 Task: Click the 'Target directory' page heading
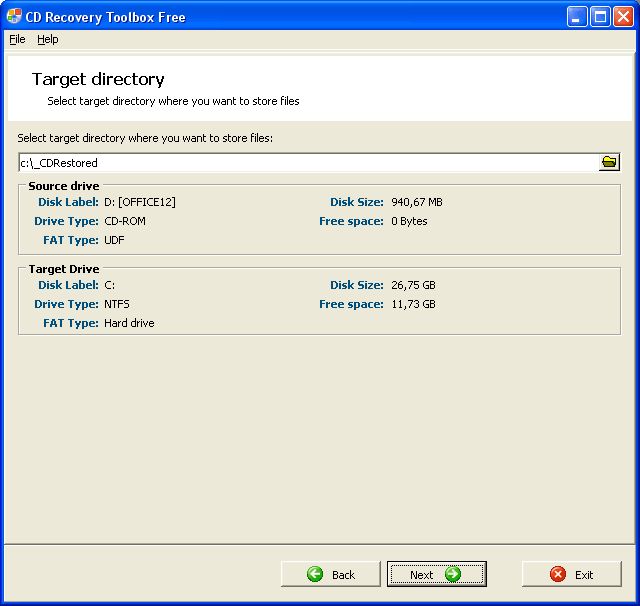click(98, 79)
